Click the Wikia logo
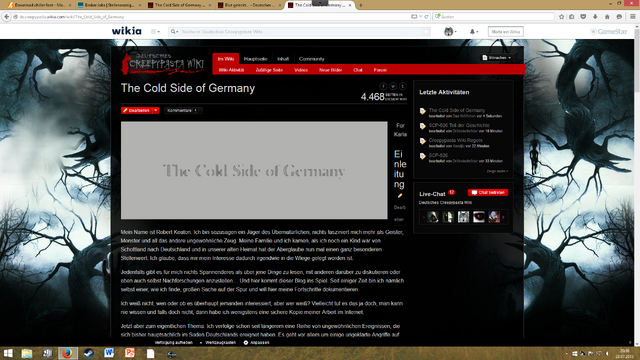The image size is (640, 360). pos(127,31)
